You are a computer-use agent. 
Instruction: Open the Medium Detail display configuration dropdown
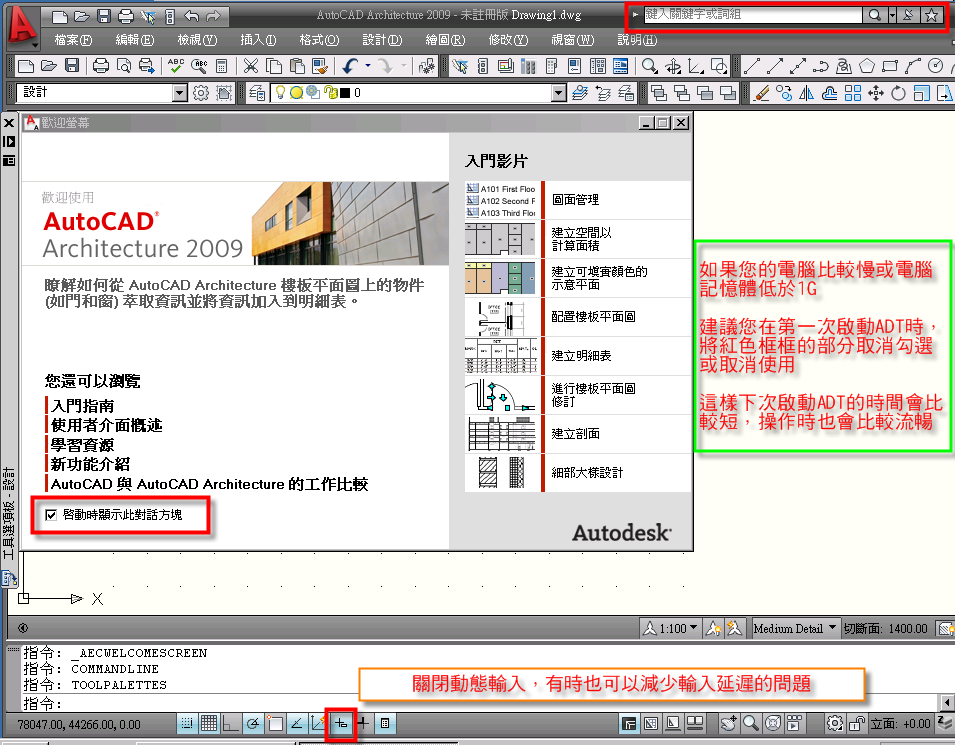click(794, 628)
